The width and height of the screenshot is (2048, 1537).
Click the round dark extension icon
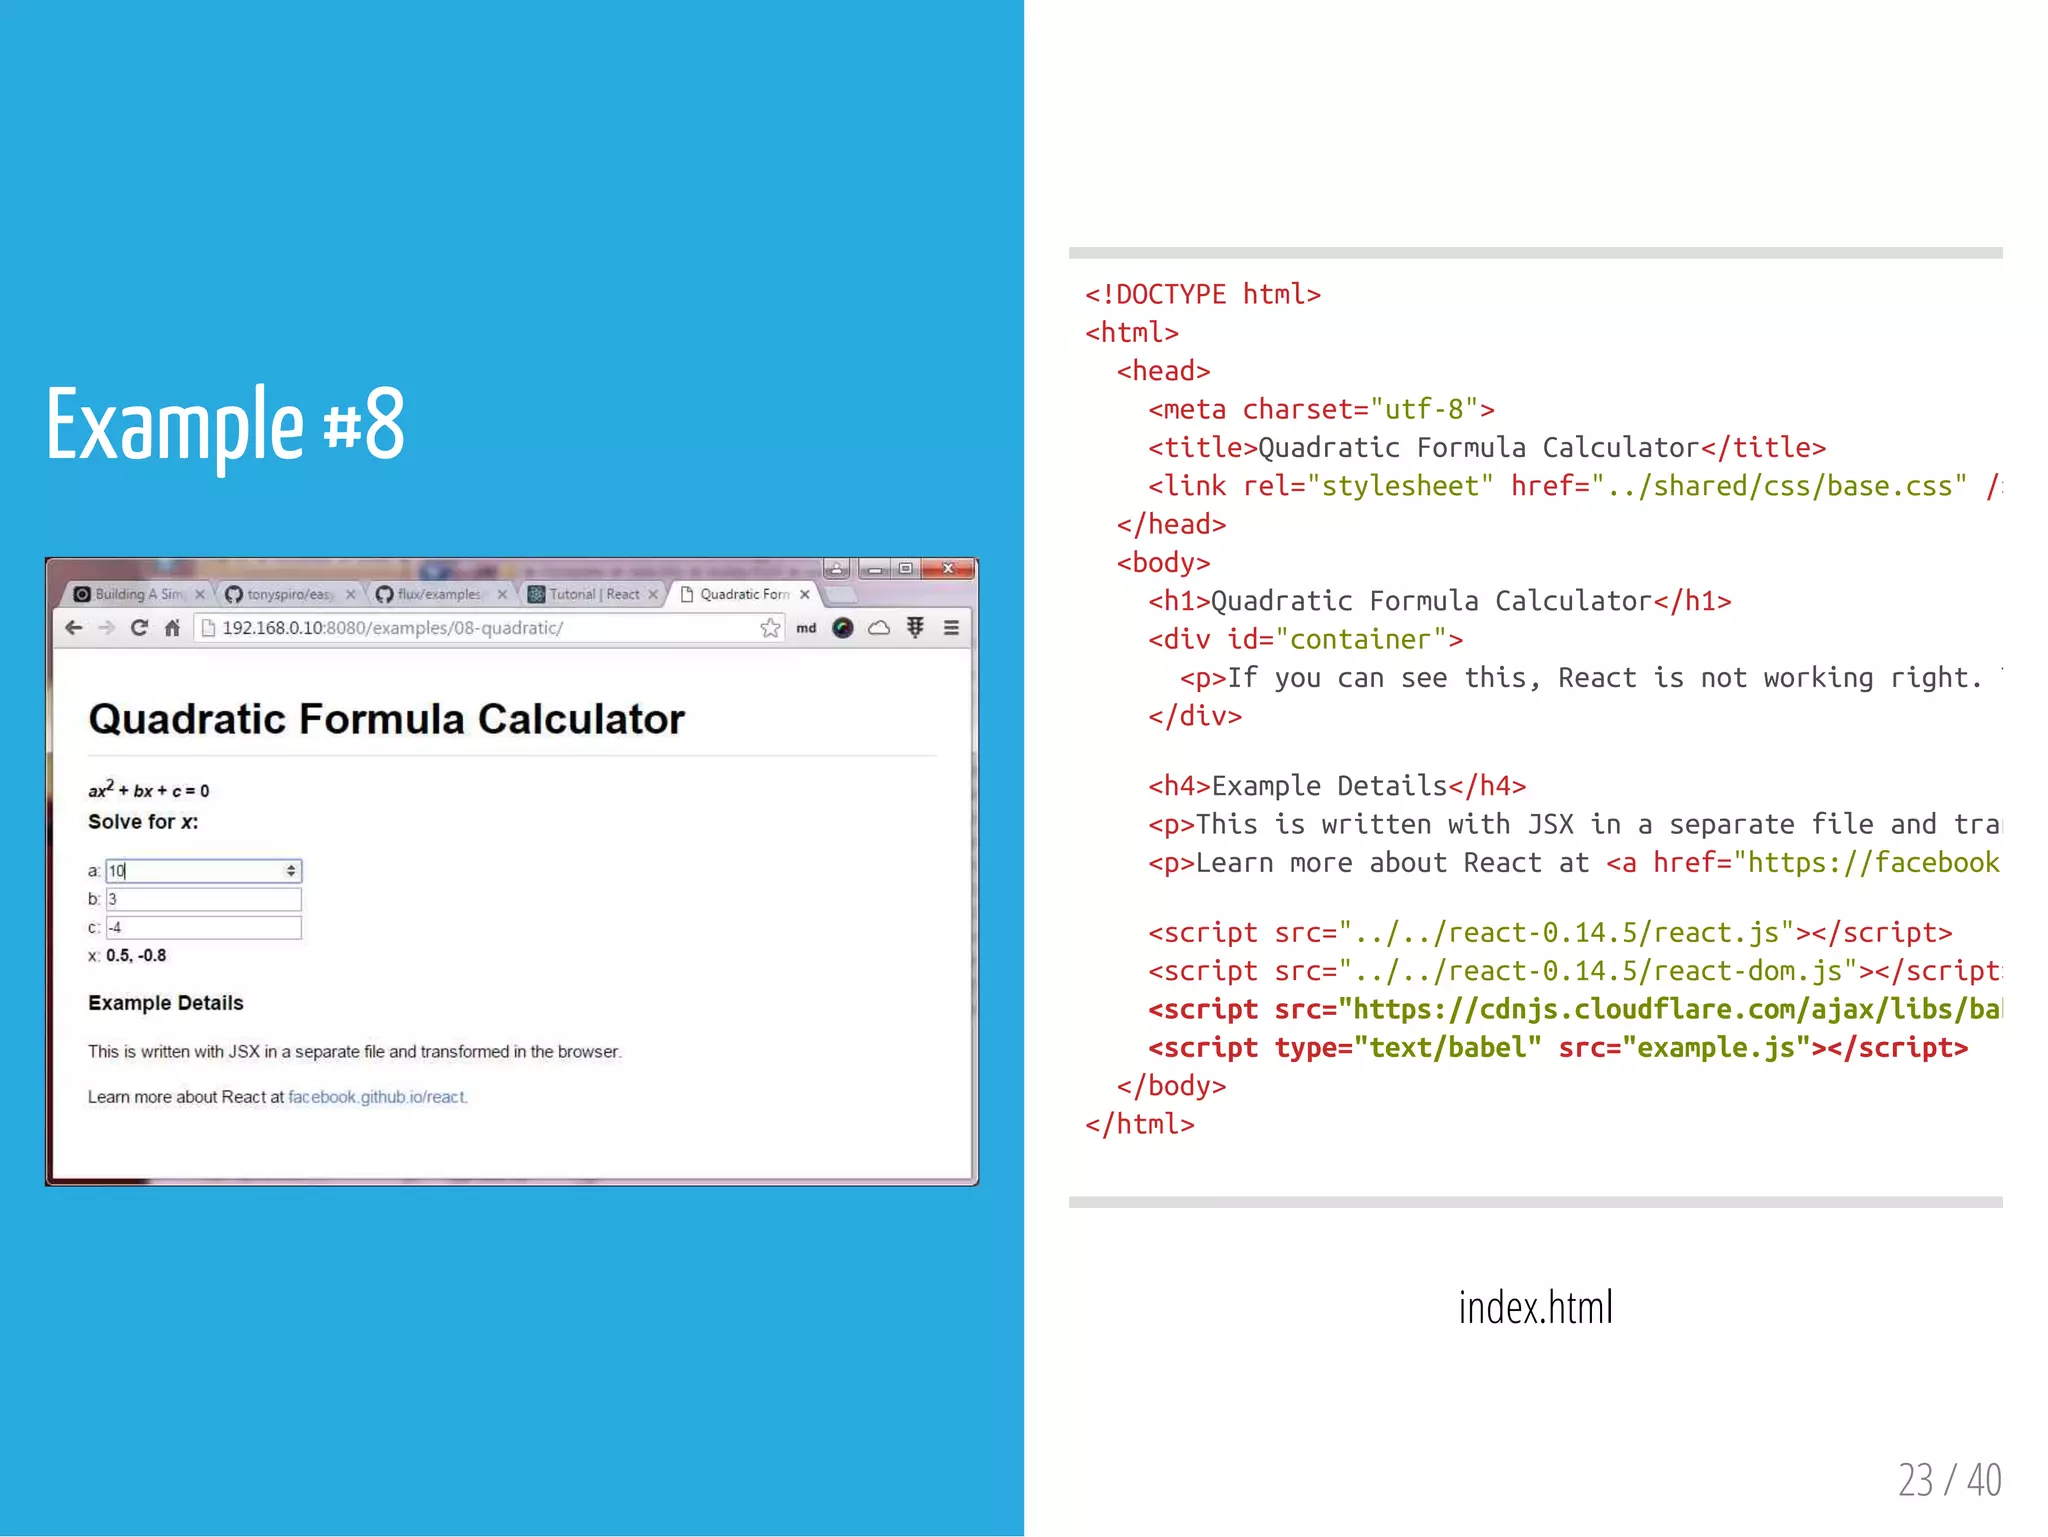coord(843,628)
